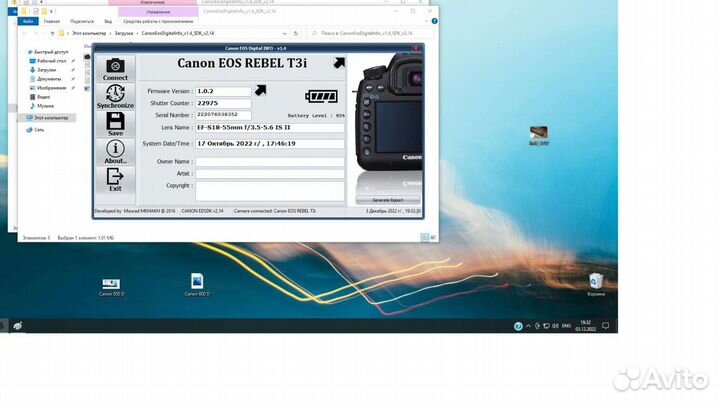720x404 pixels.
Task: Expand the Быстрый доступ tree node
Action: [25, 51]
